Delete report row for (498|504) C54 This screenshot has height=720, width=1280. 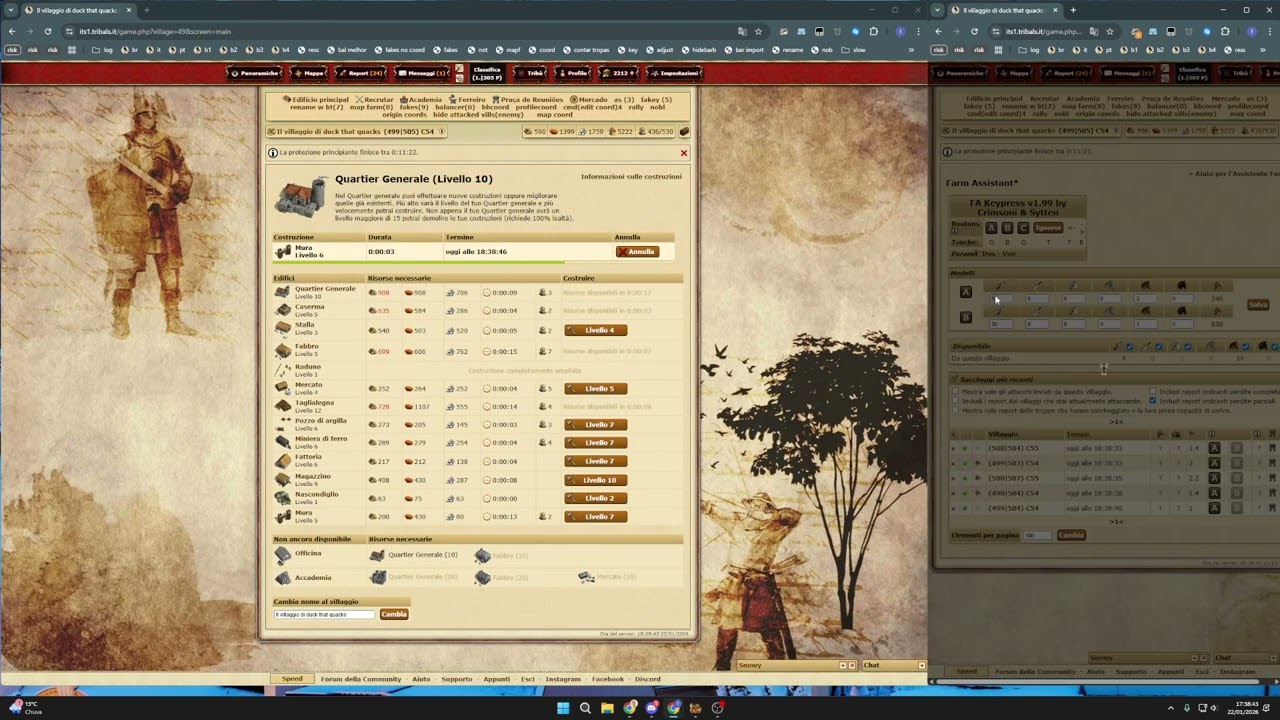click(x=953, y=493)
